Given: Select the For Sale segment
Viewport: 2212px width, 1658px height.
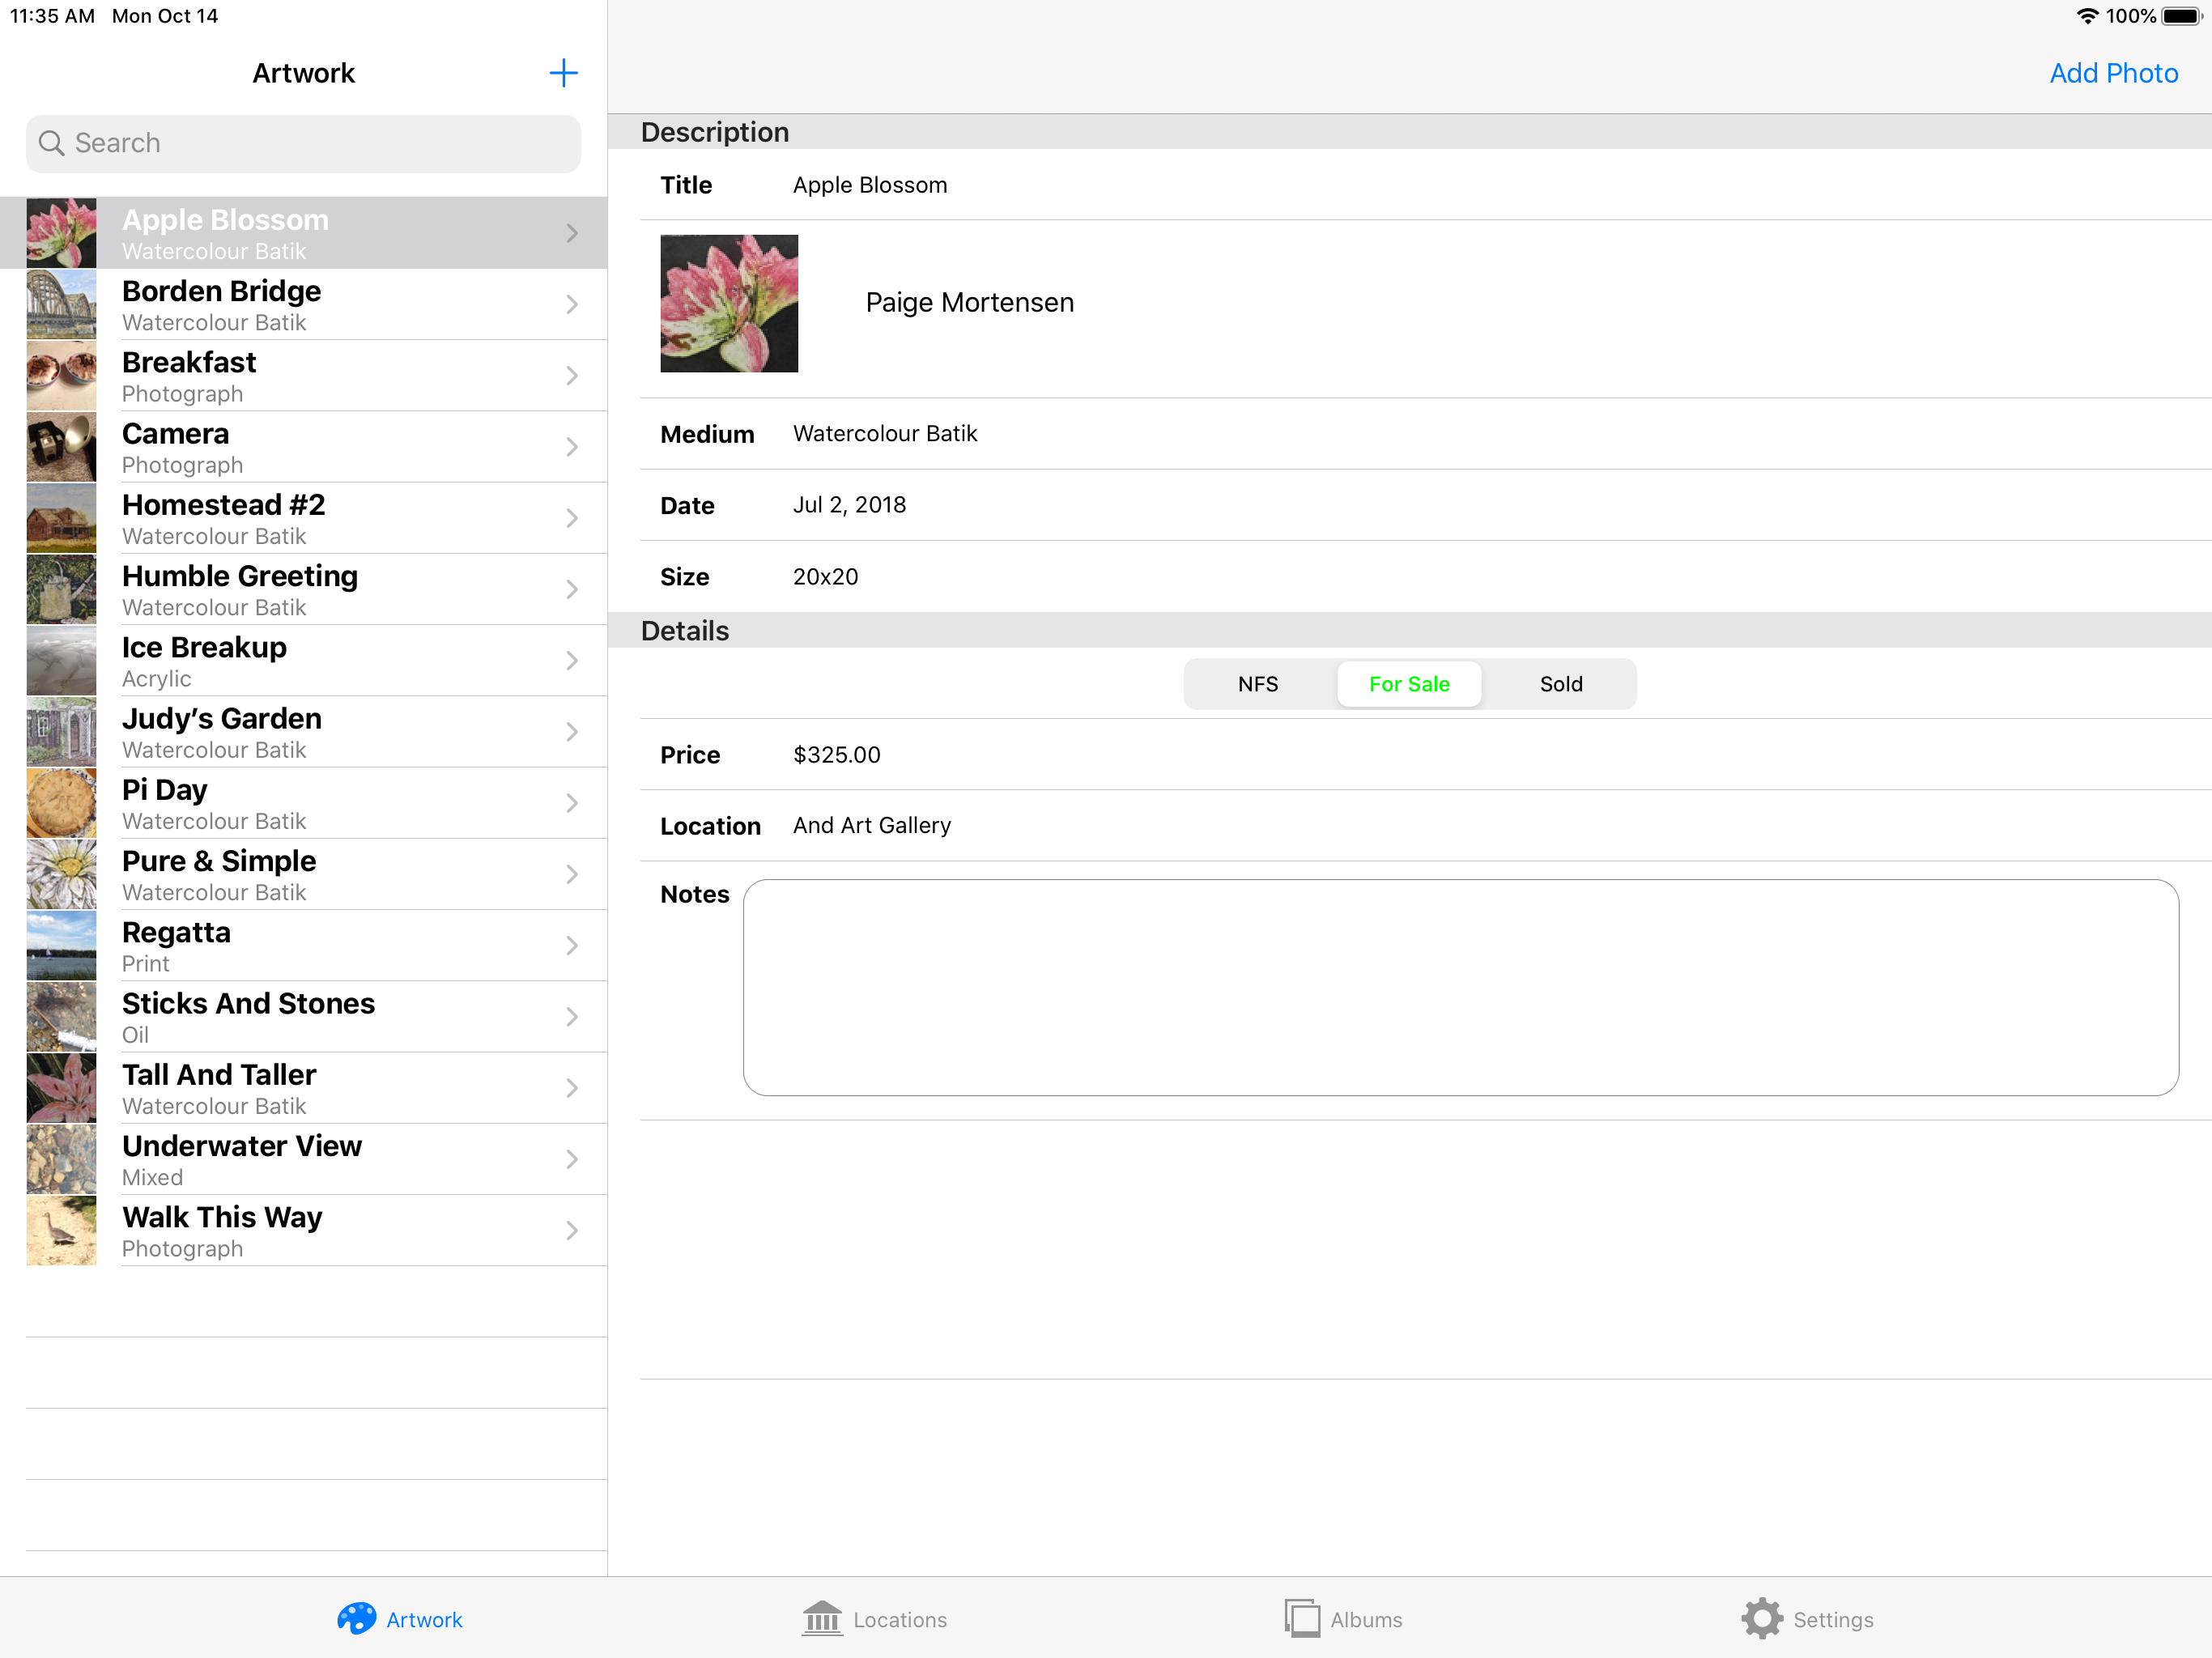Looking at the screenshot, I should tap(1408, 684).
